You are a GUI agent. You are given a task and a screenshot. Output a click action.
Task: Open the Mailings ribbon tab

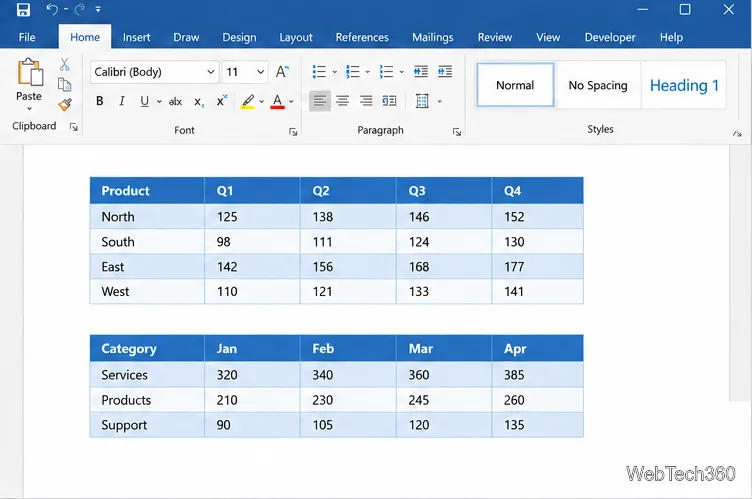tap(433, 37)
